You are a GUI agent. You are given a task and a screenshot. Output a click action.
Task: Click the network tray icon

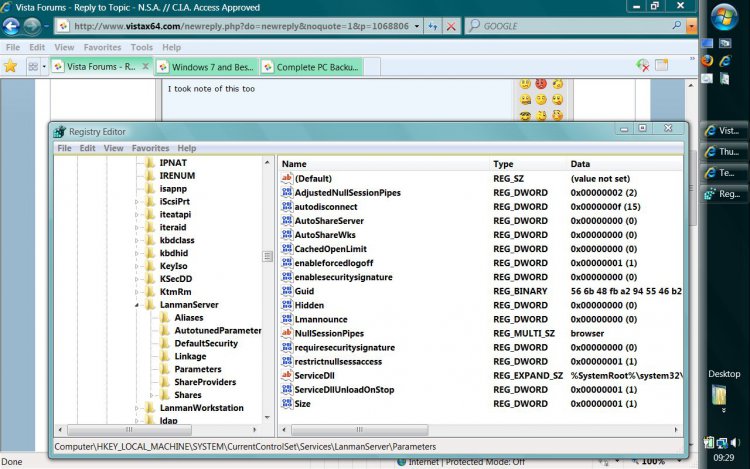click(722, 443)
